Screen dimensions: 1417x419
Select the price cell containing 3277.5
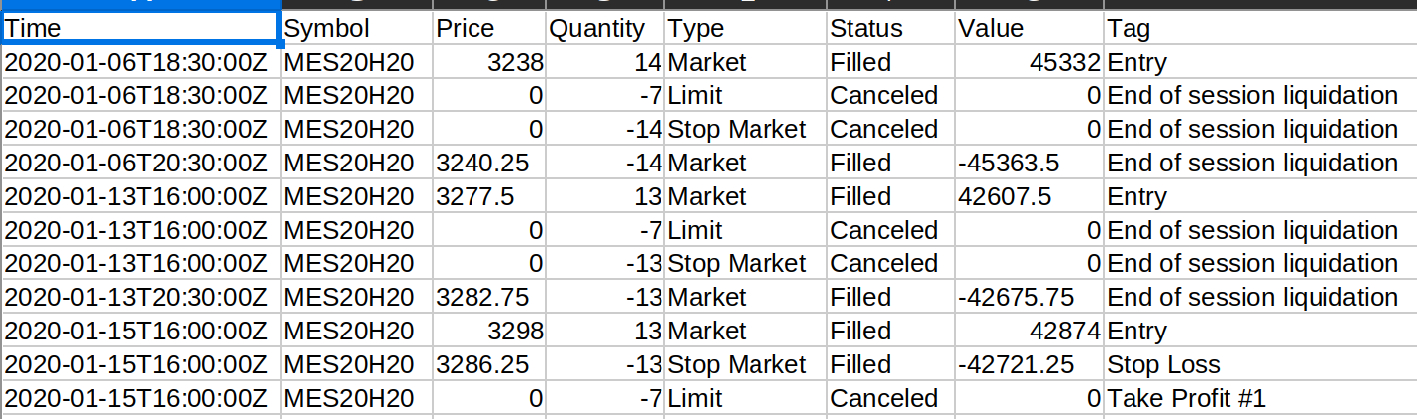click(489, 197)
